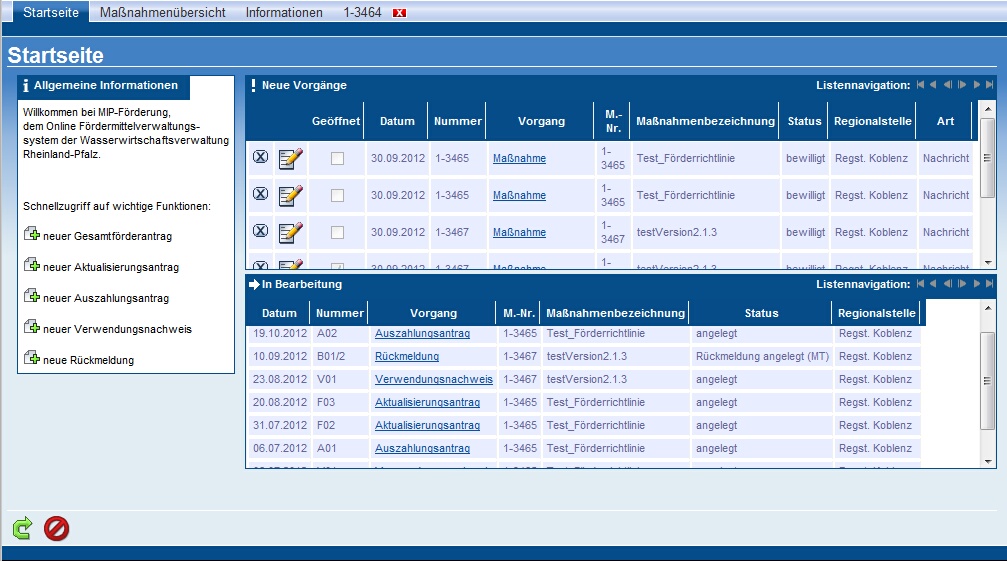This screenshot has height=561, width=1007.
Task: Click the Neue Vorgänge scrollbar thumb
Action: click(988, 157)
